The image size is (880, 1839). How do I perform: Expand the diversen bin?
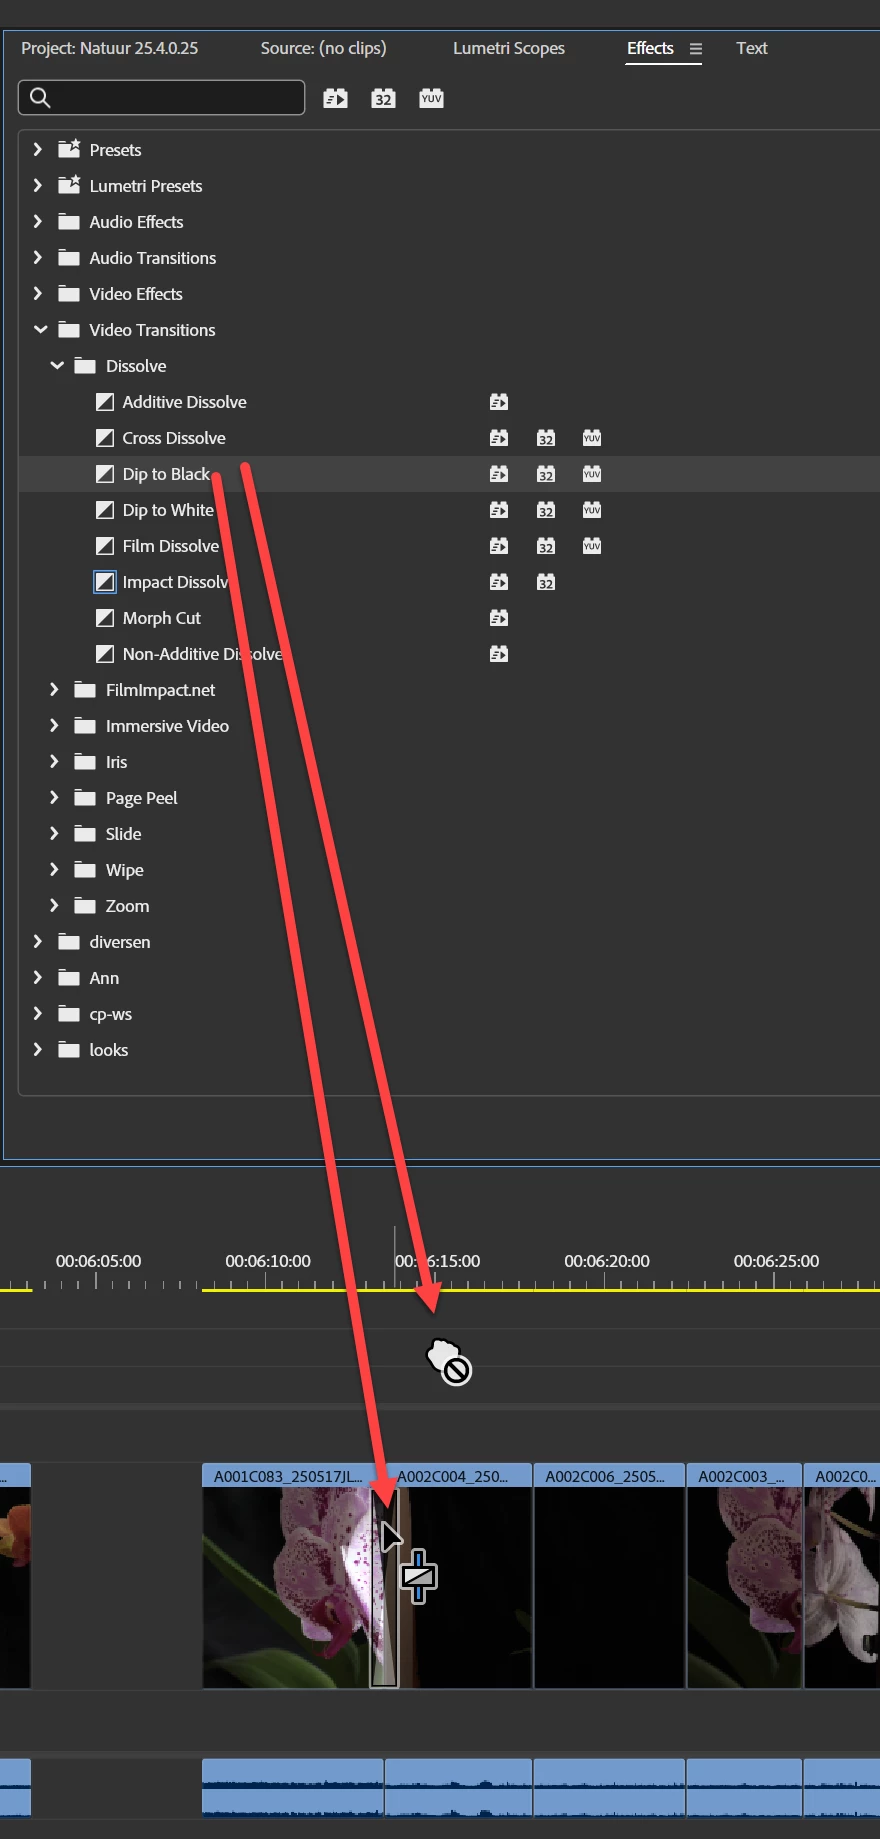click(38, 941)
